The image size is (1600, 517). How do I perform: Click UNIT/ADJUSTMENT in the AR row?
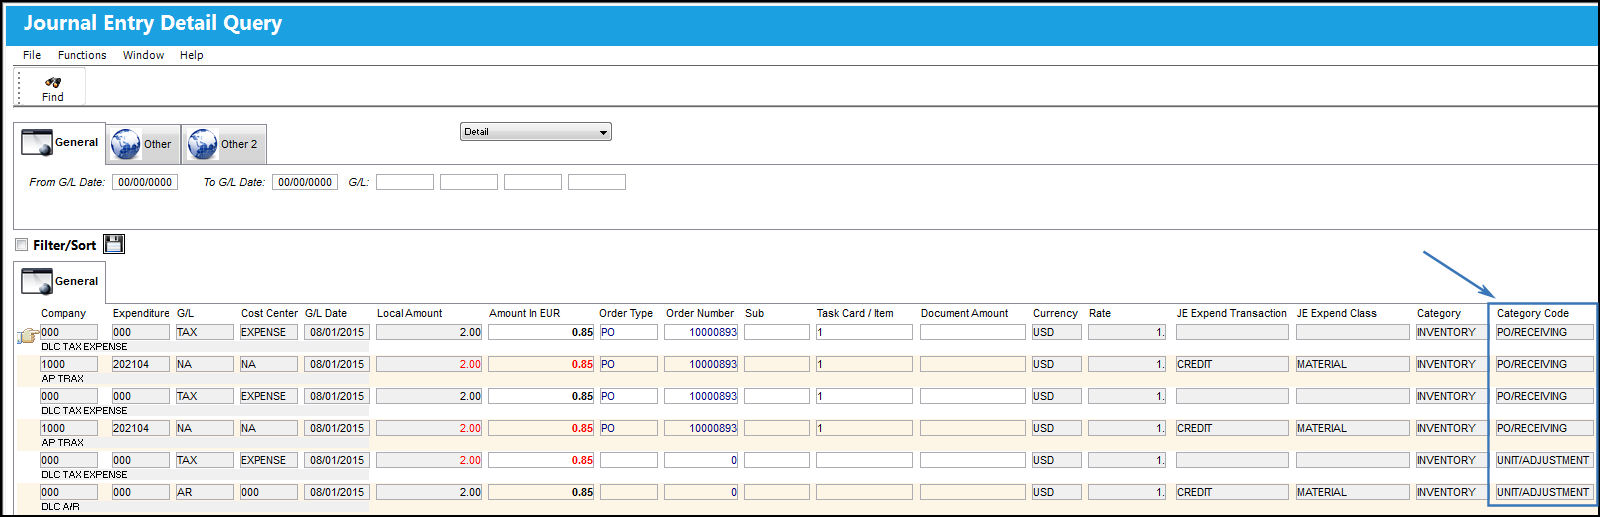click(1544, 492)
